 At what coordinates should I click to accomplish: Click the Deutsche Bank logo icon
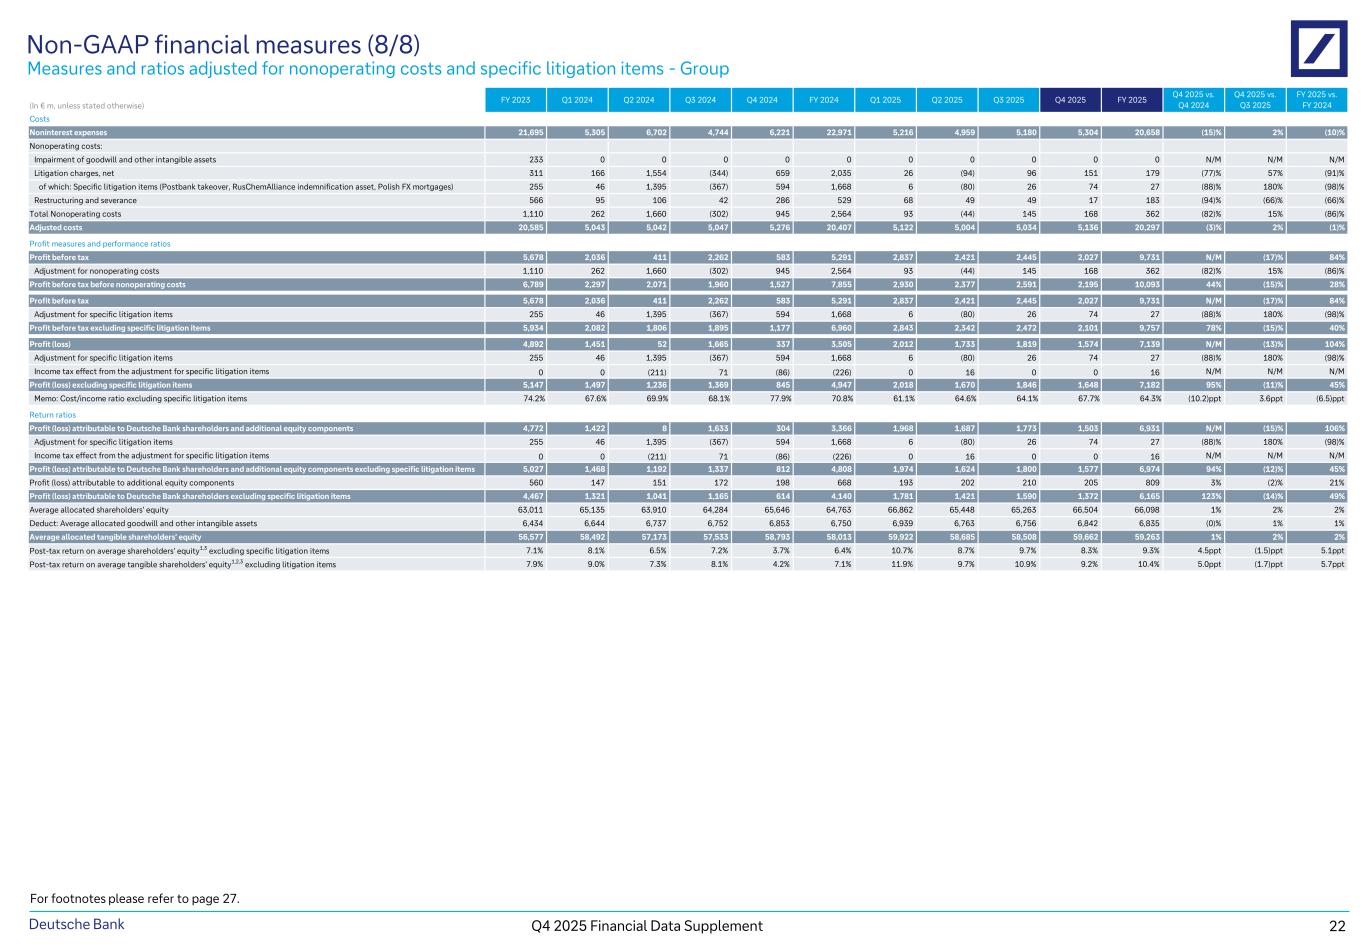click(1318, 49)
